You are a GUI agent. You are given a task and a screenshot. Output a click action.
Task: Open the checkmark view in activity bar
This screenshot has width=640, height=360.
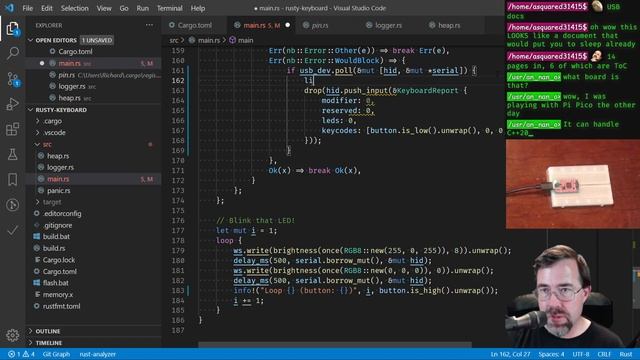click(13, 230)
